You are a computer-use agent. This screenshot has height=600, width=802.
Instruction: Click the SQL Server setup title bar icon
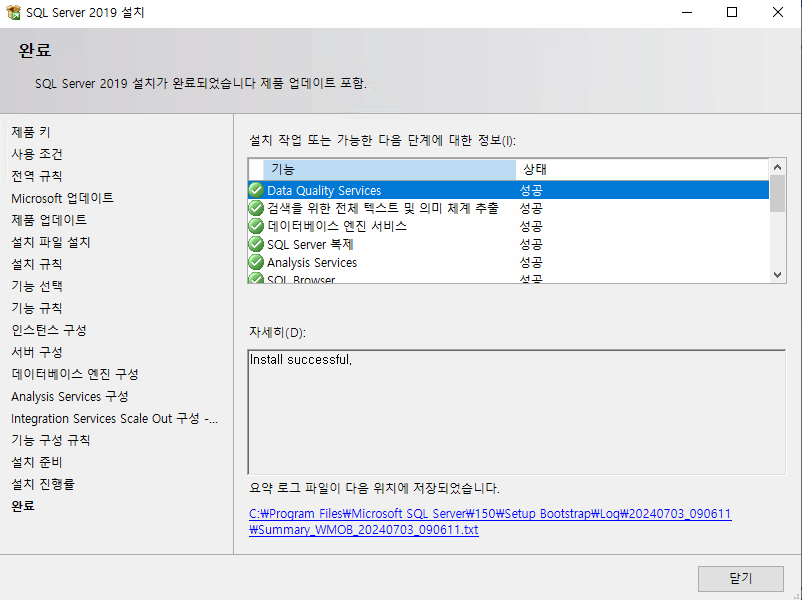point(13,12)
